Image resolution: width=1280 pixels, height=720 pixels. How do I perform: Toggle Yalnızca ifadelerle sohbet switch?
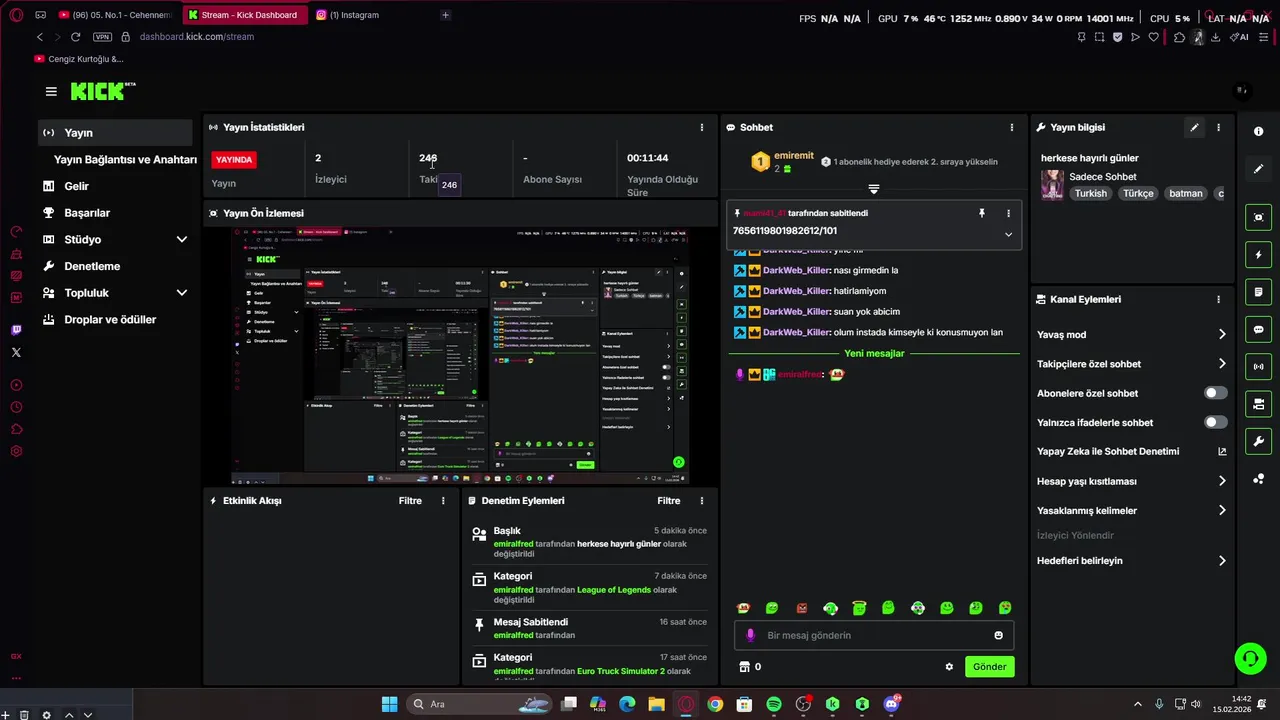coord(1215,422)
